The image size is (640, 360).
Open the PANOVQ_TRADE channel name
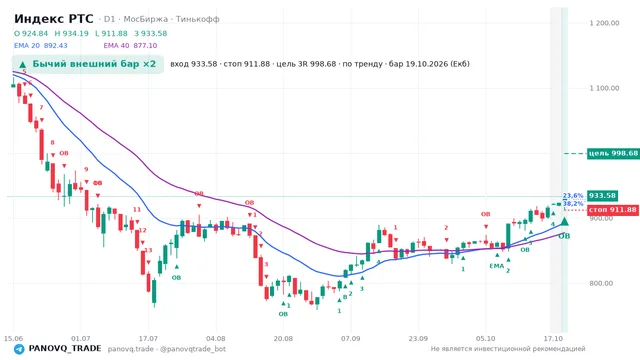(65, 349)
